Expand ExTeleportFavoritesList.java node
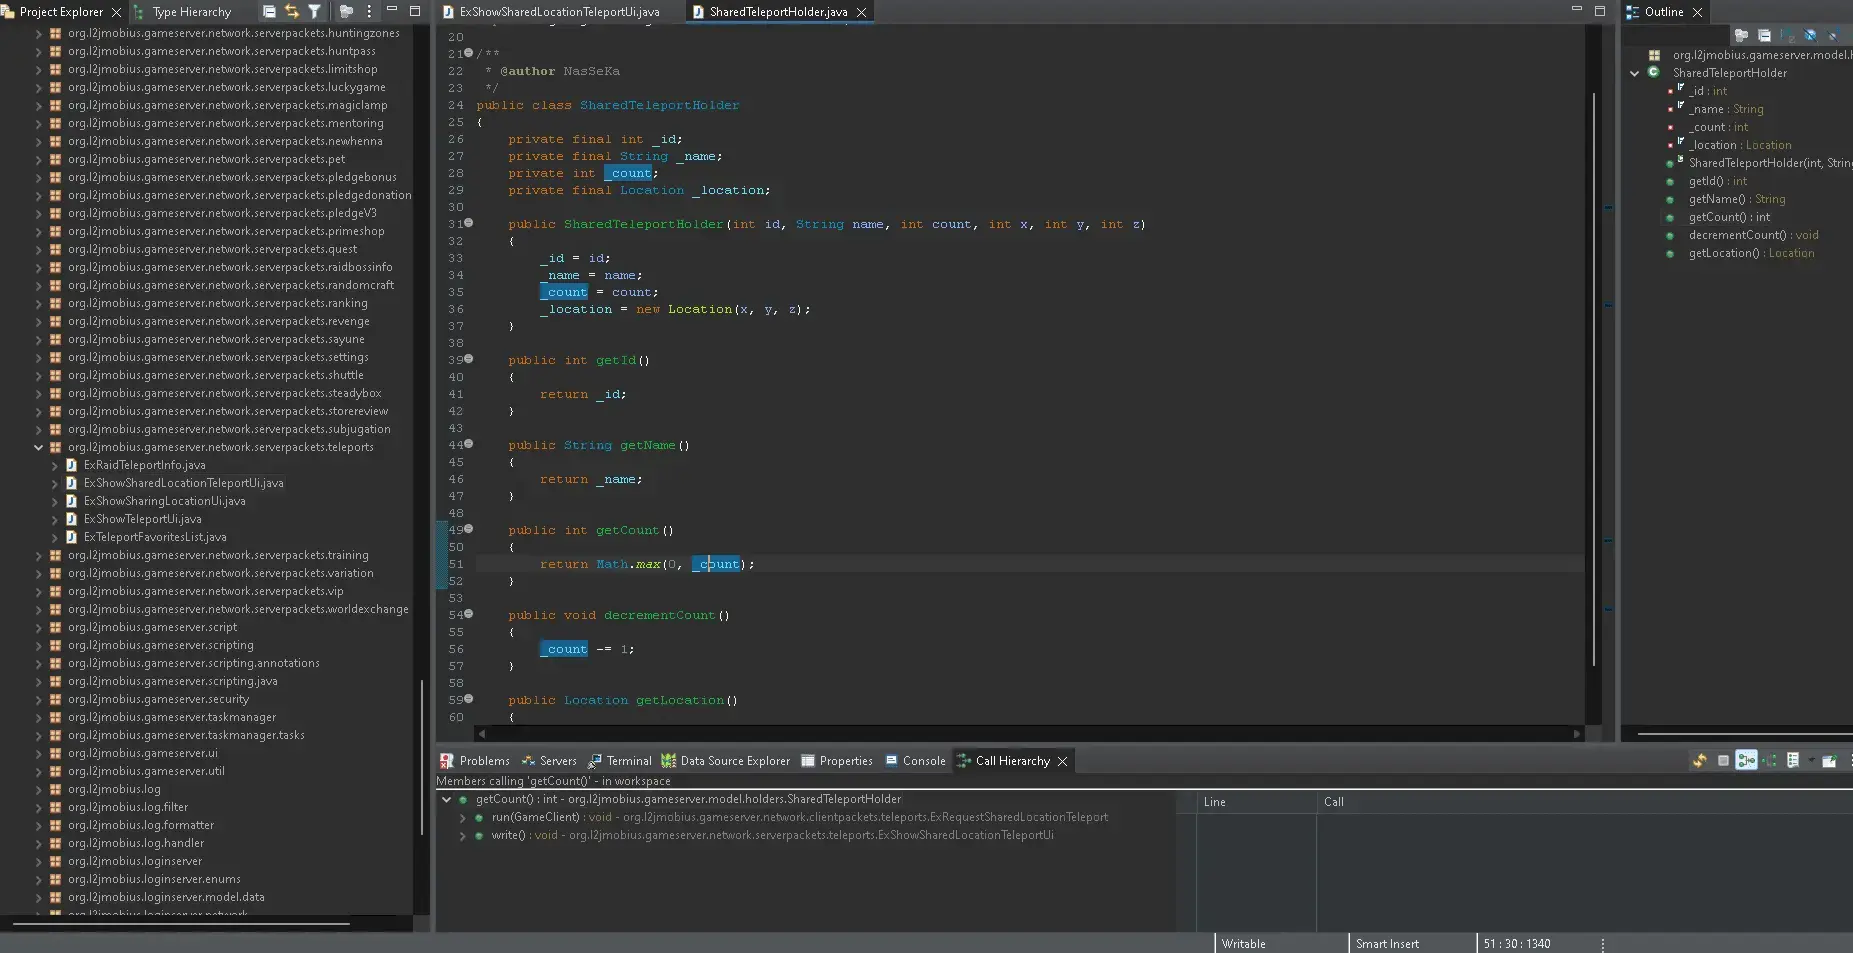Viewport: 1853px width, 953px height. [54, 537]
